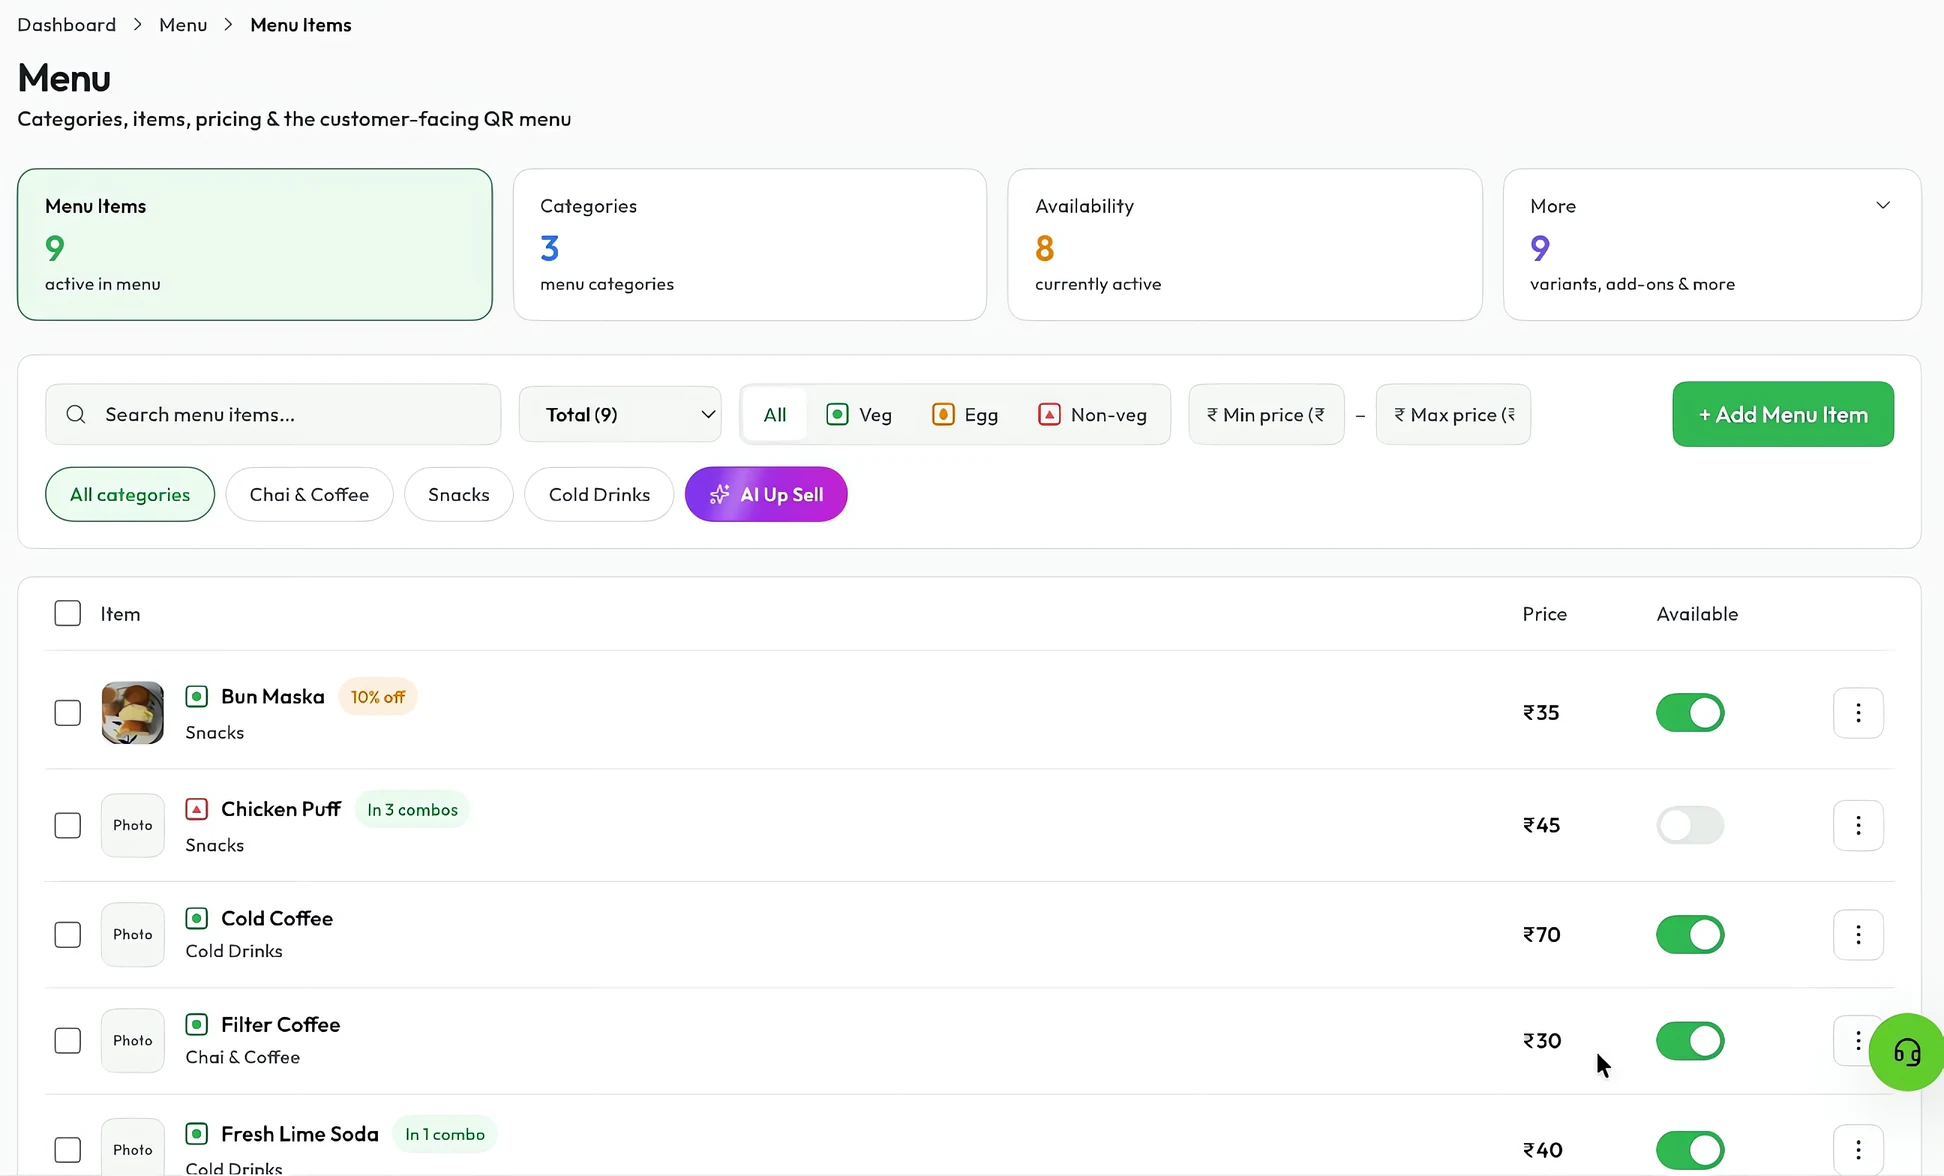
Task: Turn off availability for Filter Coffee
Action: 1690,1041
